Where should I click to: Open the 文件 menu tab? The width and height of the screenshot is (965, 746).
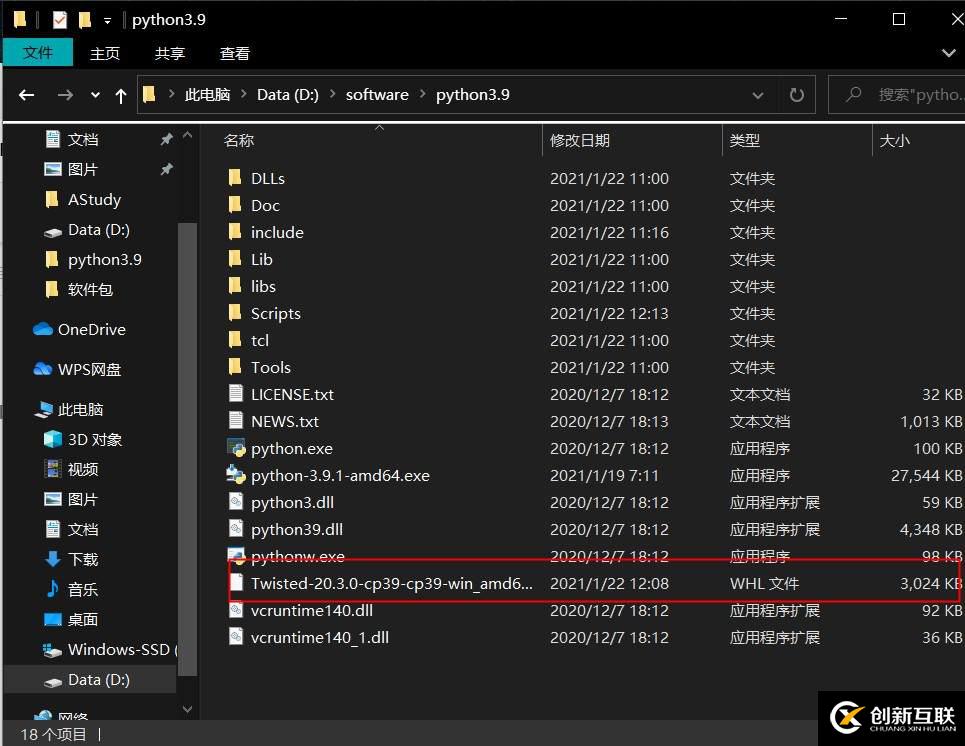pos(38,53)
